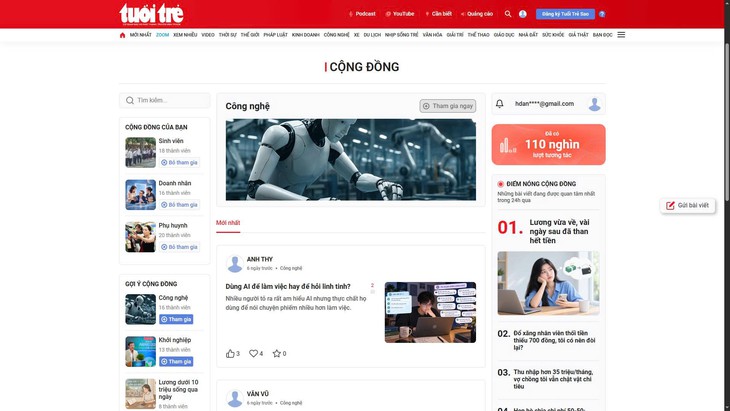
Task: Open 'Thu nhập hơn 35 triệu/tháng' article
Action: (x=553, y=379)
